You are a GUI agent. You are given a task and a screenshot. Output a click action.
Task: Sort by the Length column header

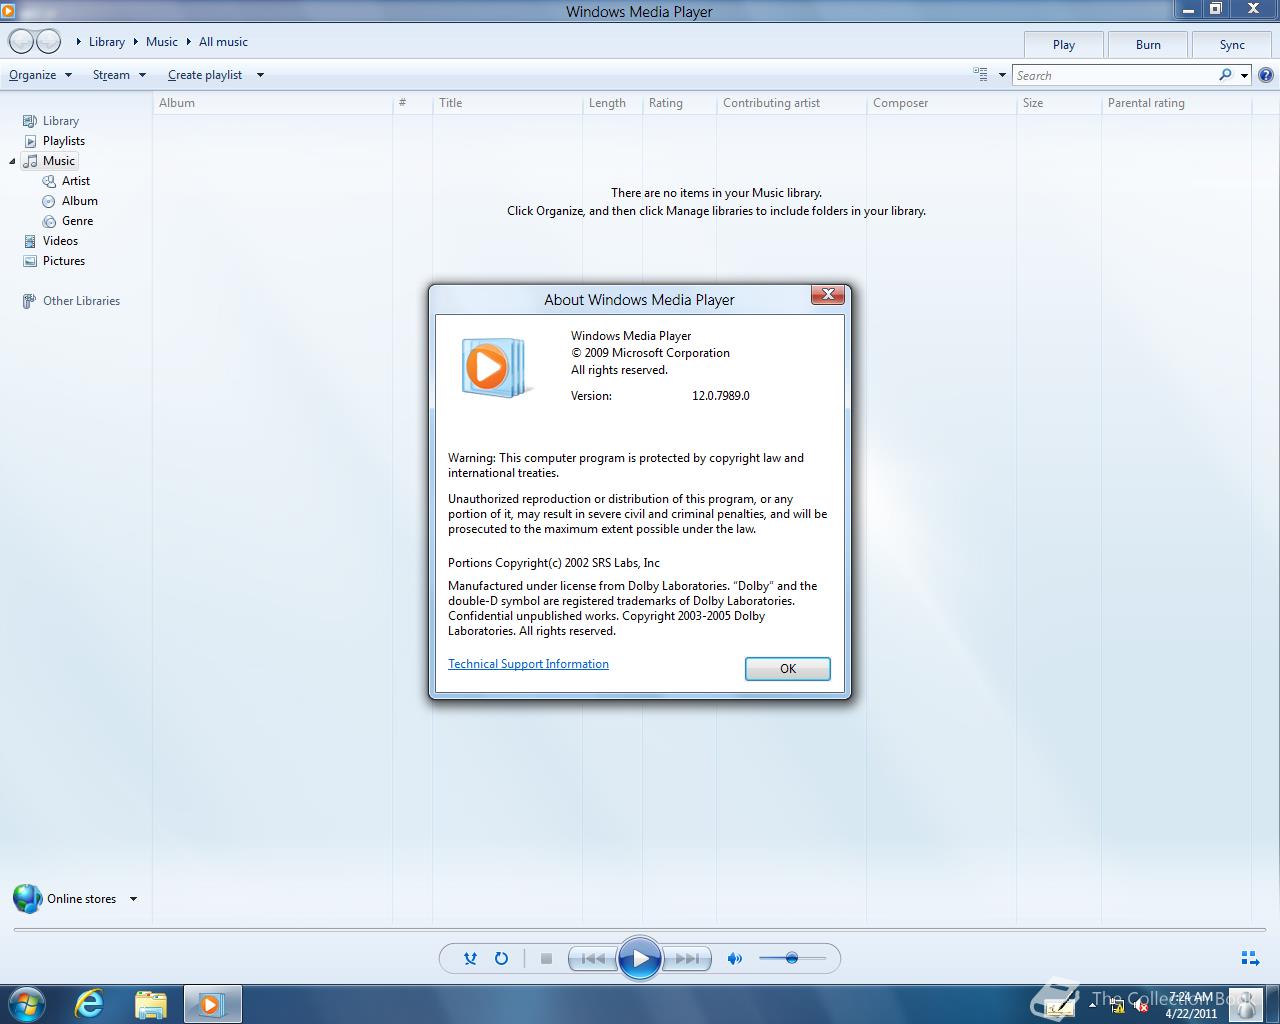click(611, 103)
